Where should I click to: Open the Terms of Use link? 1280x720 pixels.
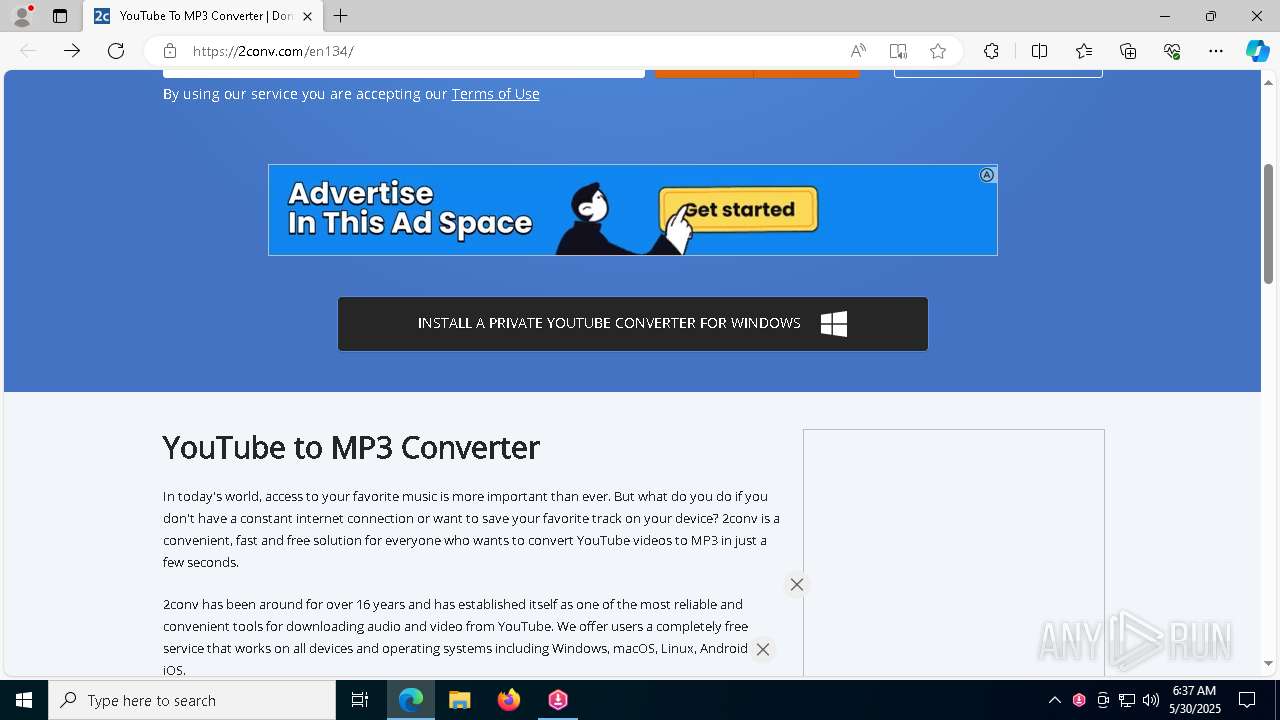[x=495, y=94]
